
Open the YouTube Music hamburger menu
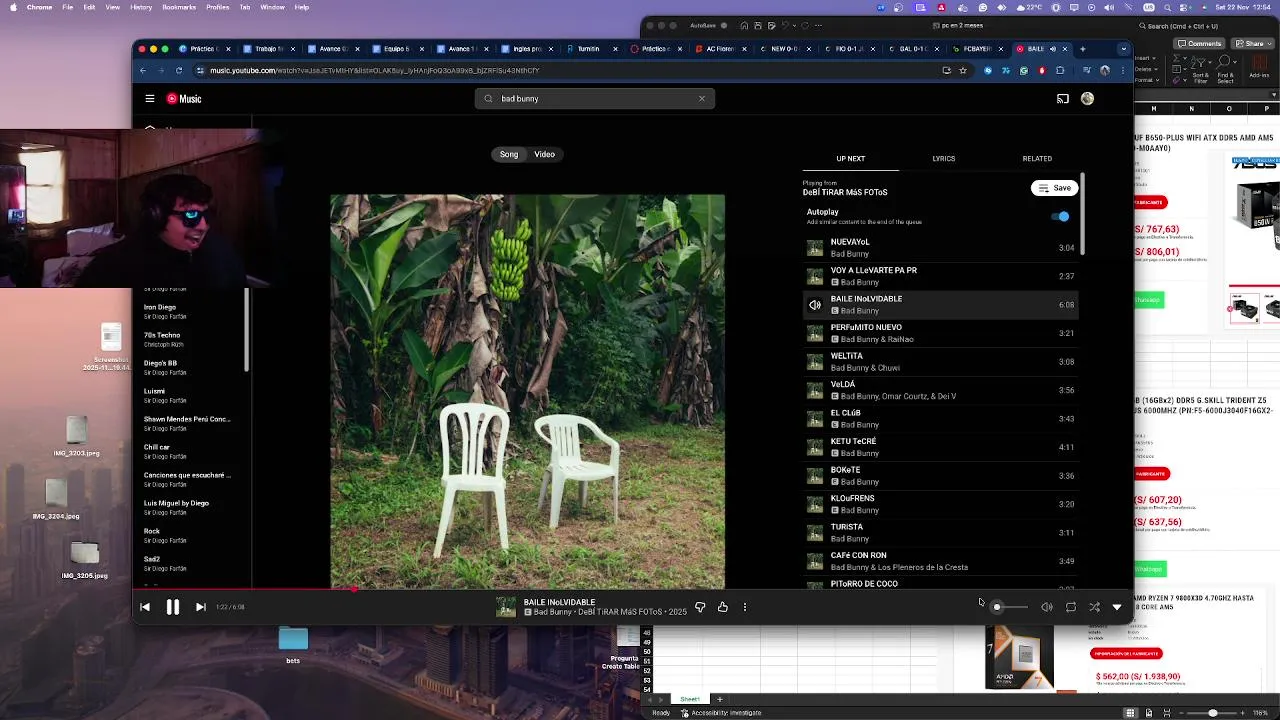[x=149, y=98]
